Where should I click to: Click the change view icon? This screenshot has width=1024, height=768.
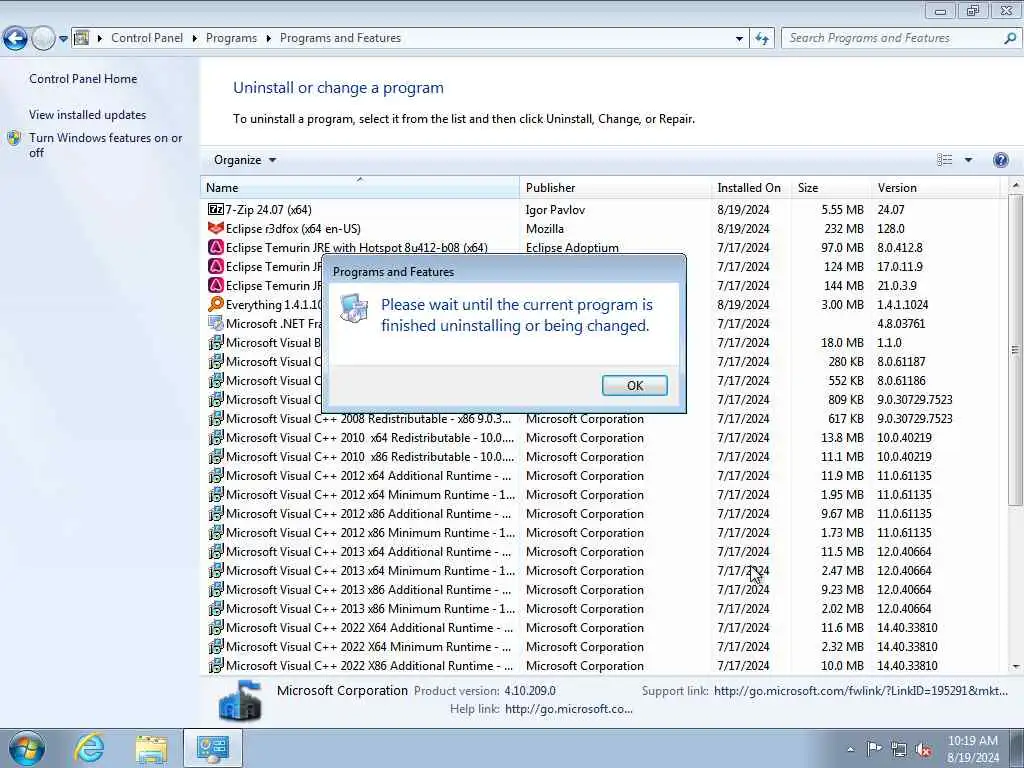pos(944,160)
